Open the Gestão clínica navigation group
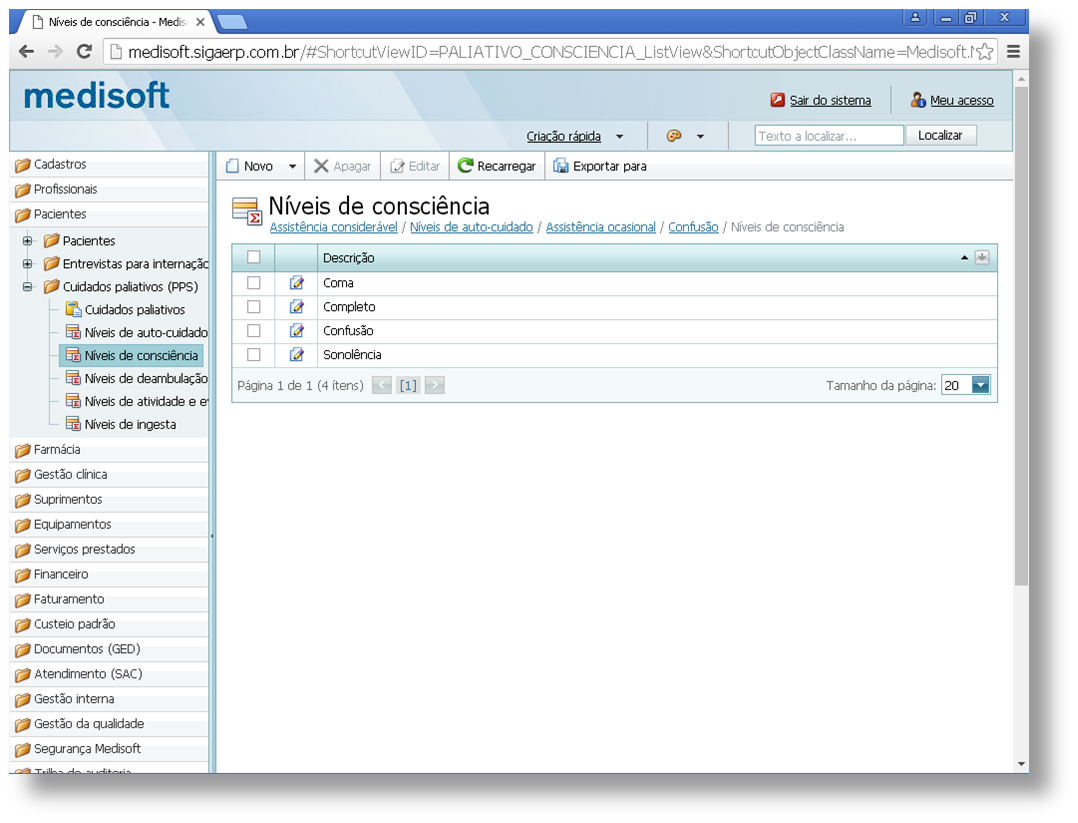 (x=109, y=474)
